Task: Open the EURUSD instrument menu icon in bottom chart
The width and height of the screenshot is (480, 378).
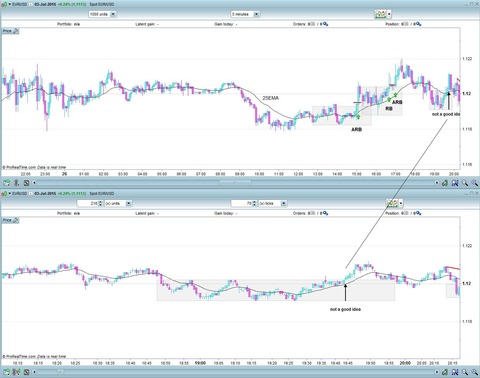Action: tap(4, 193)
